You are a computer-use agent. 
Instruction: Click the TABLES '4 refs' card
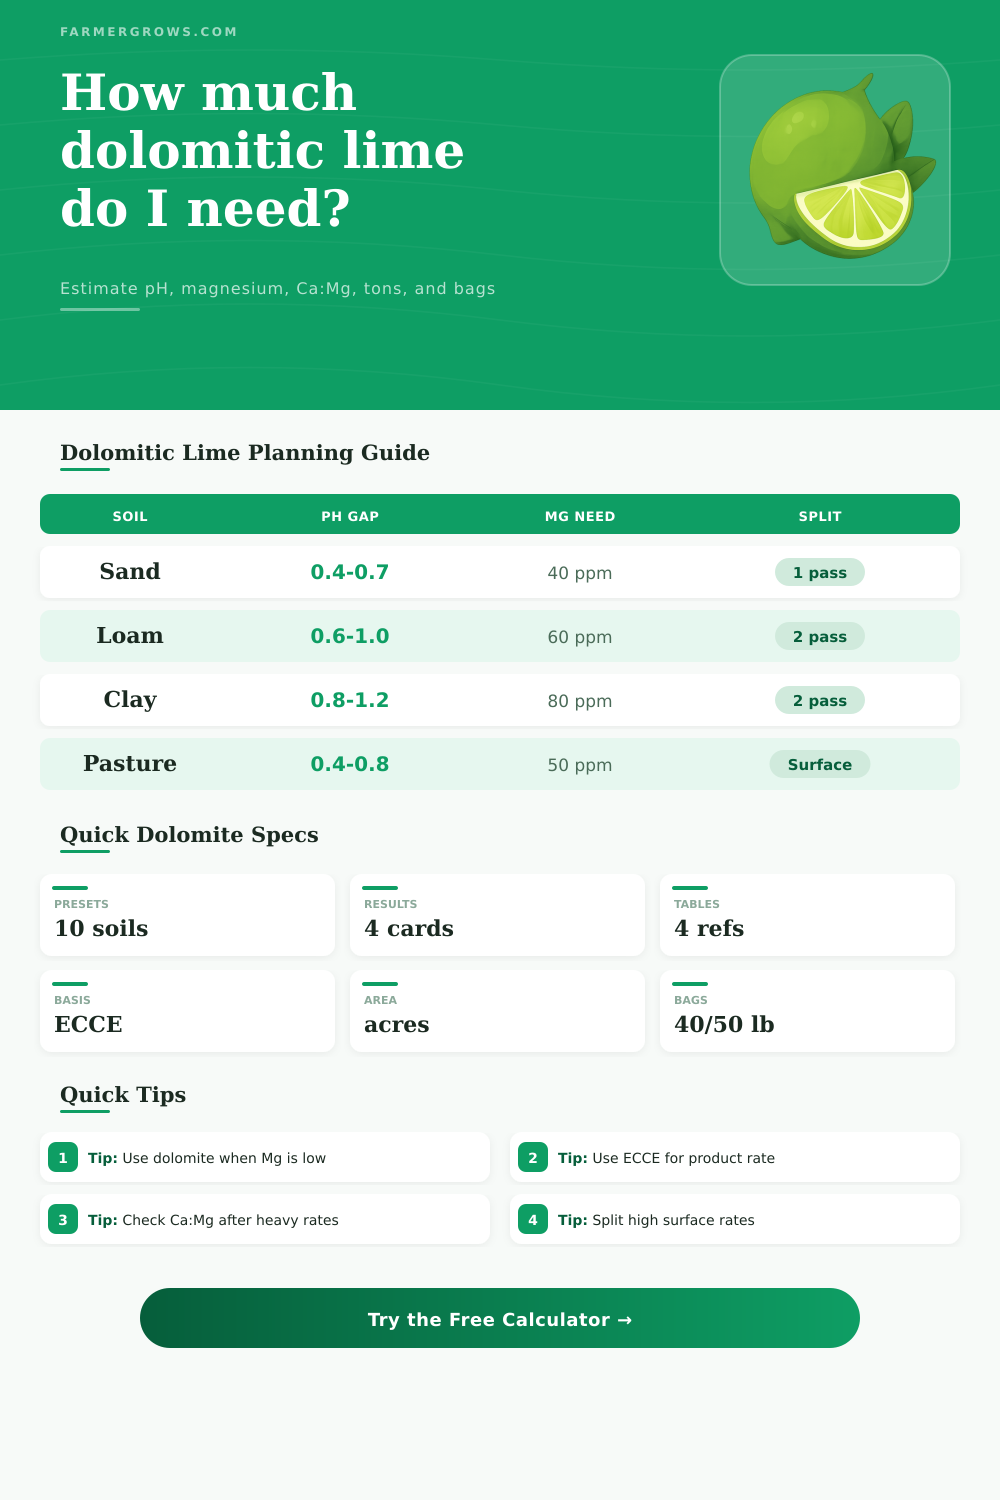click(x=807, y=915)
